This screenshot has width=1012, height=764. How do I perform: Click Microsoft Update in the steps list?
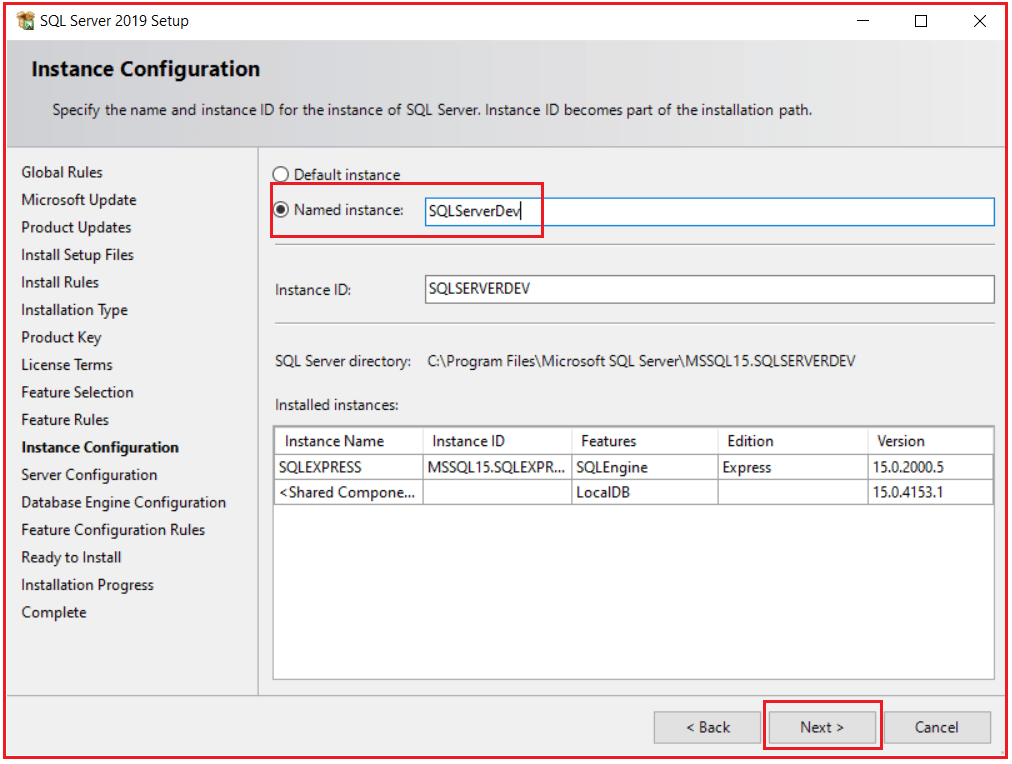tap(79, 200)
